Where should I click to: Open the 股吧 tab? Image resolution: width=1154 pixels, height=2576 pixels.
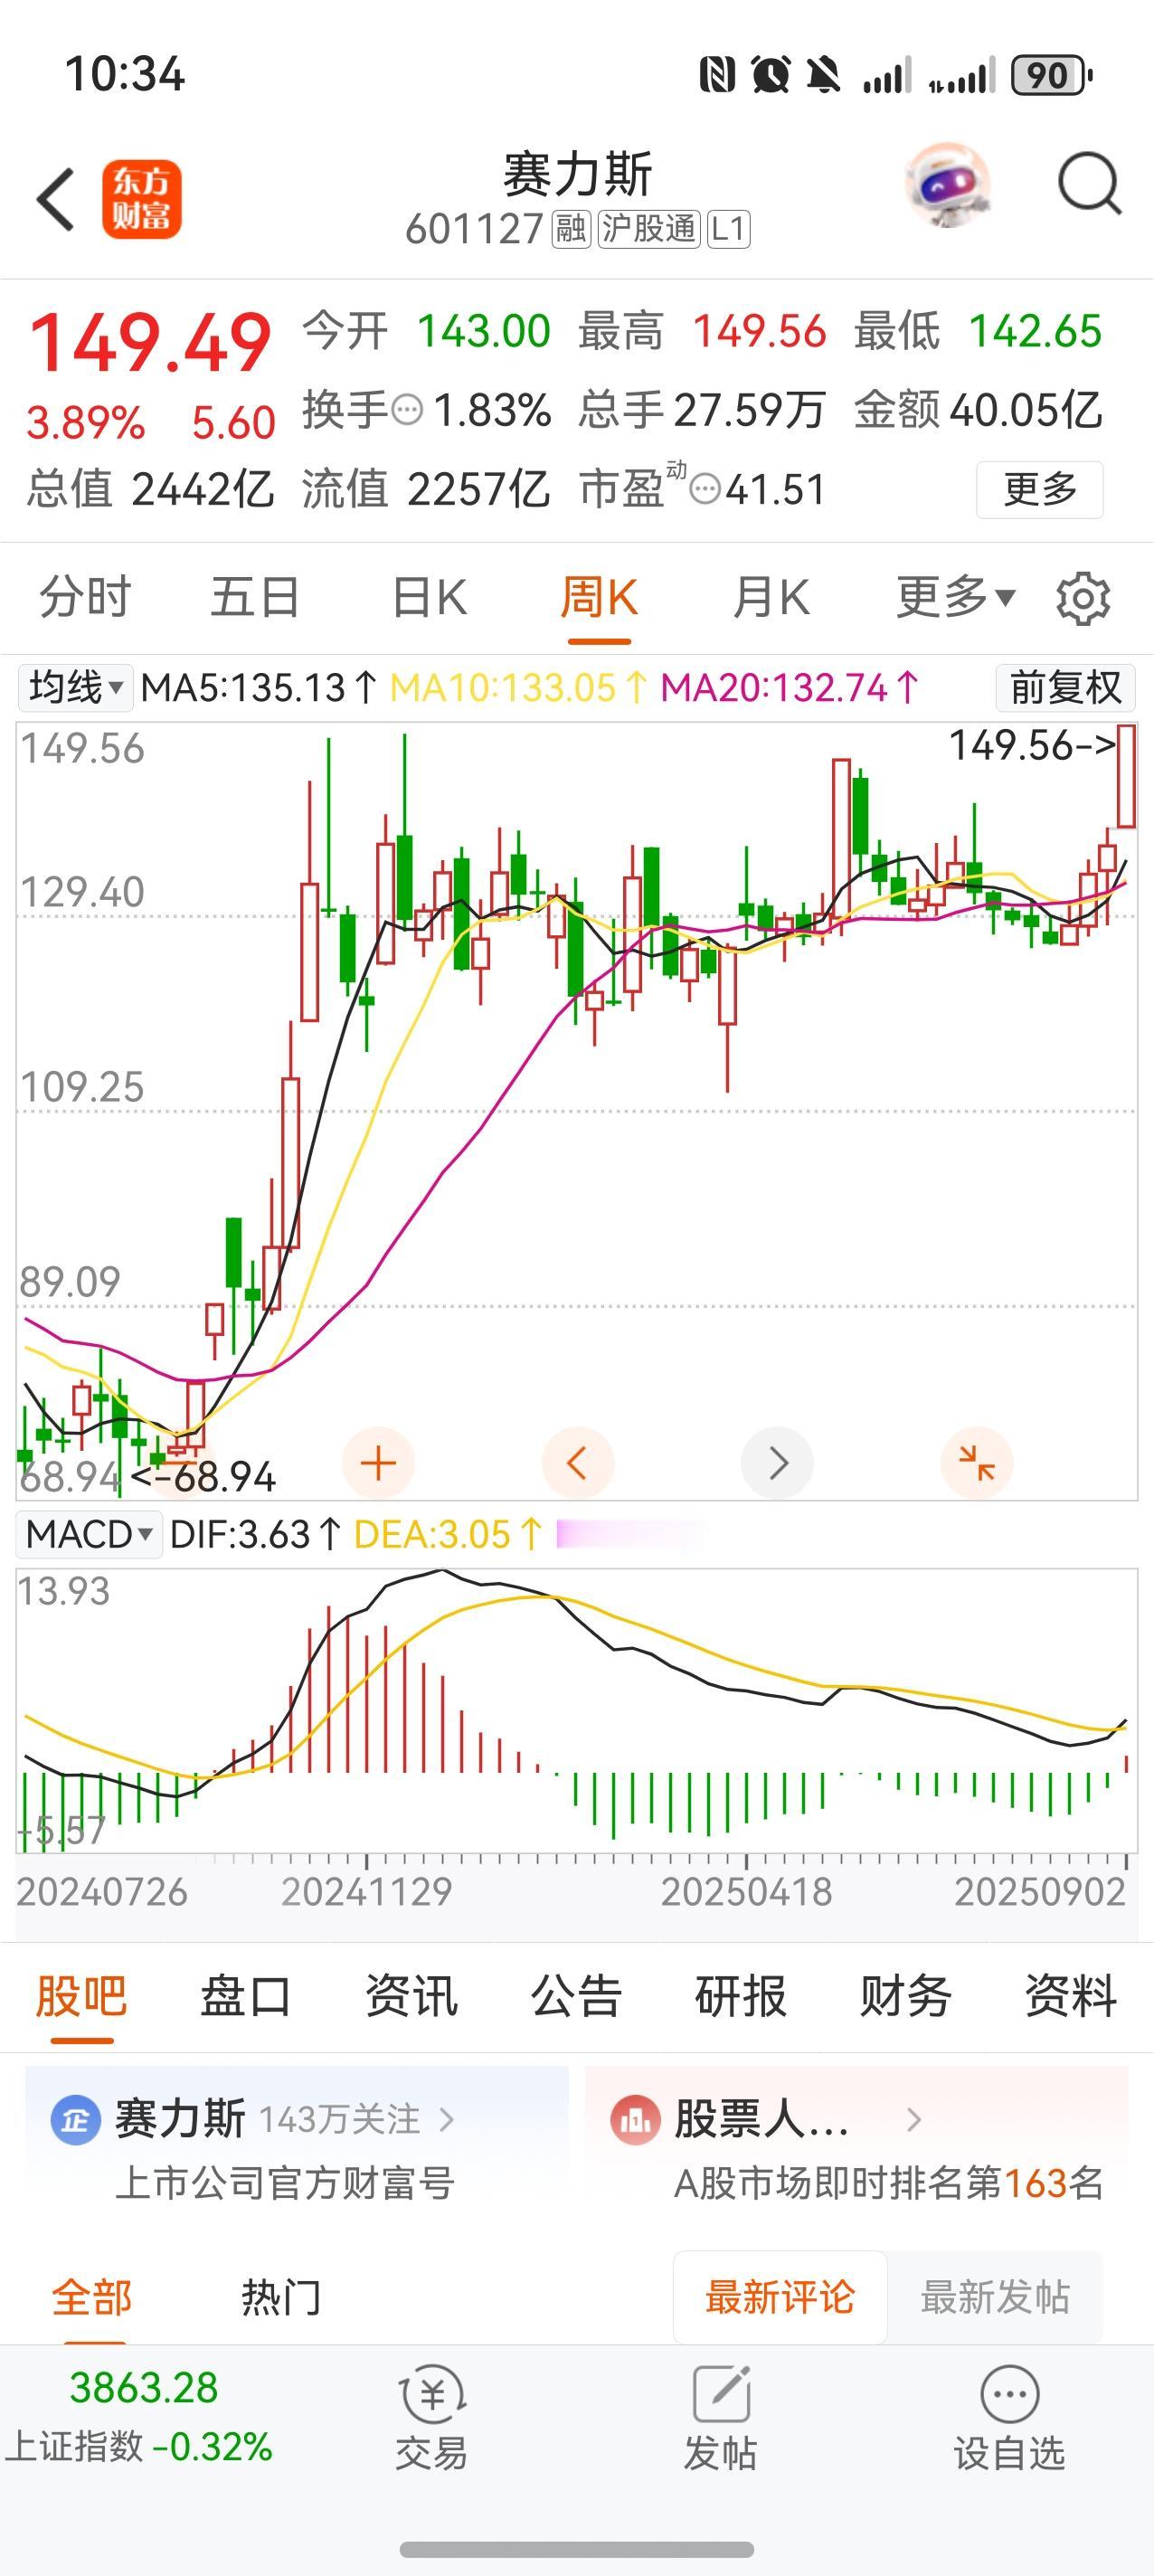81,1997
